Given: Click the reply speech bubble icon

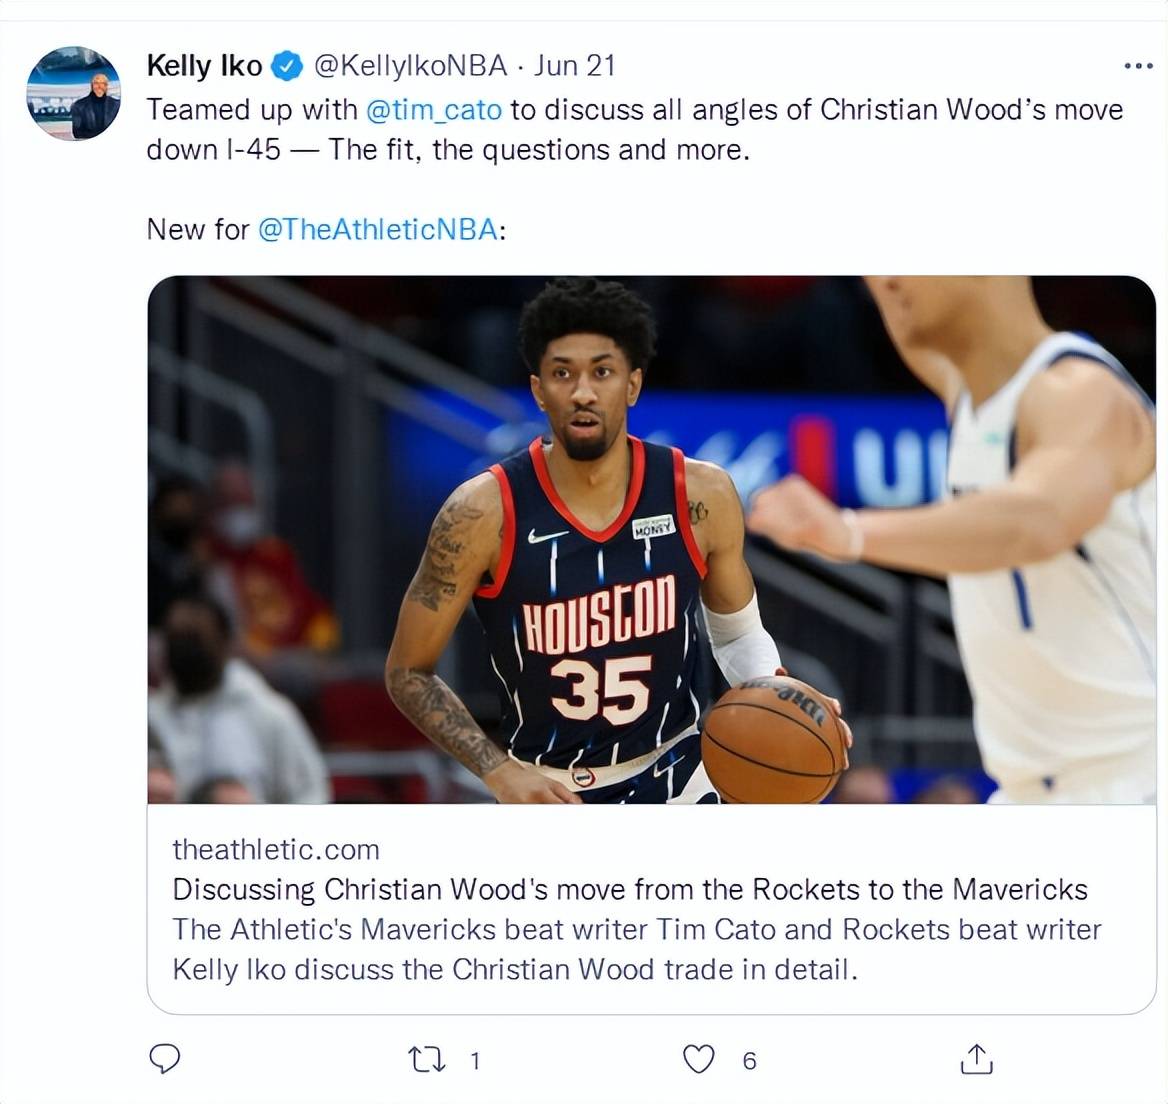Looking at the screenshot, I should pyautogui.click(x=165, y=1059).
